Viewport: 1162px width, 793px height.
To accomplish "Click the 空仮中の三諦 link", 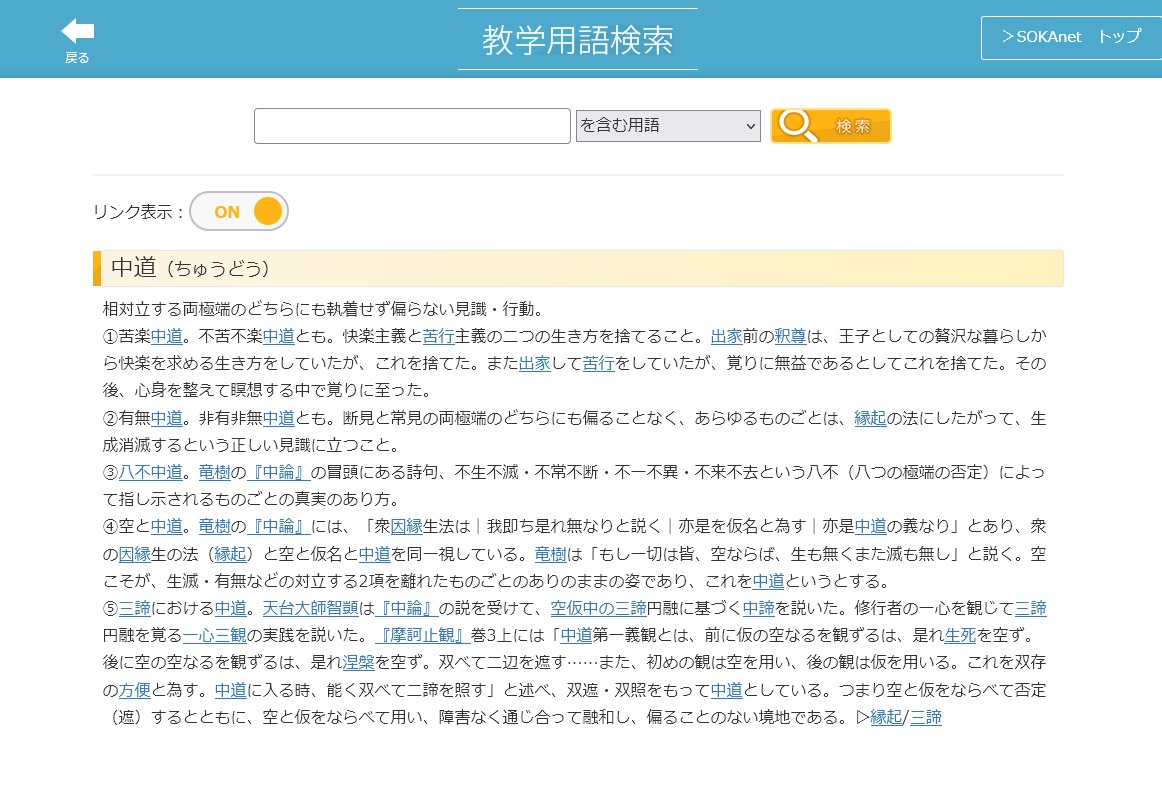I will [598, 608].
